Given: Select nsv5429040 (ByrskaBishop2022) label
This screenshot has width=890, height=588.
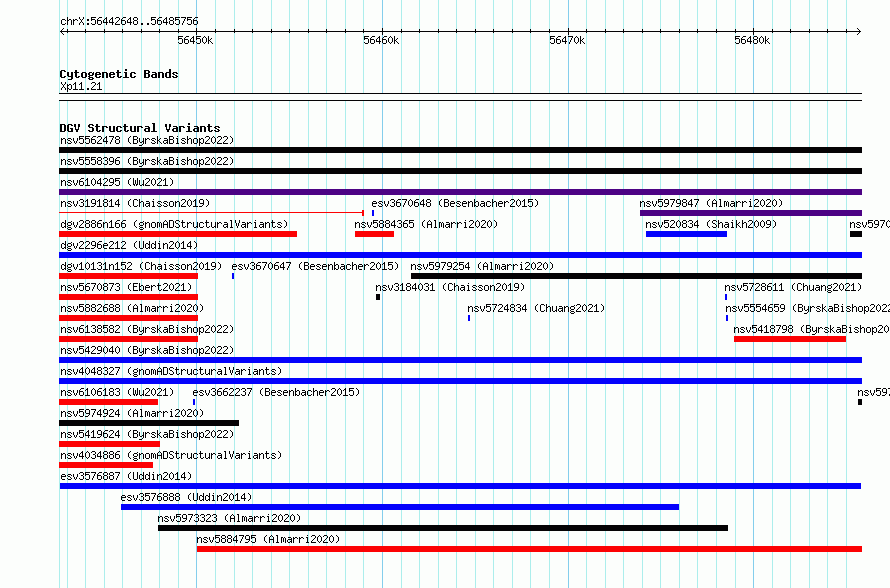Looking at the screenshot, I should (x=147, y=350).
